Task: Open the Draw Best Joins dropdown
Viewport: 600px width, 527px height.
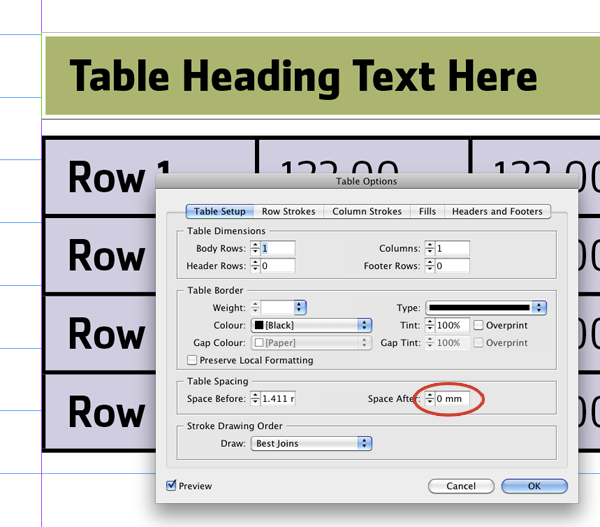Action: (311, 443)
